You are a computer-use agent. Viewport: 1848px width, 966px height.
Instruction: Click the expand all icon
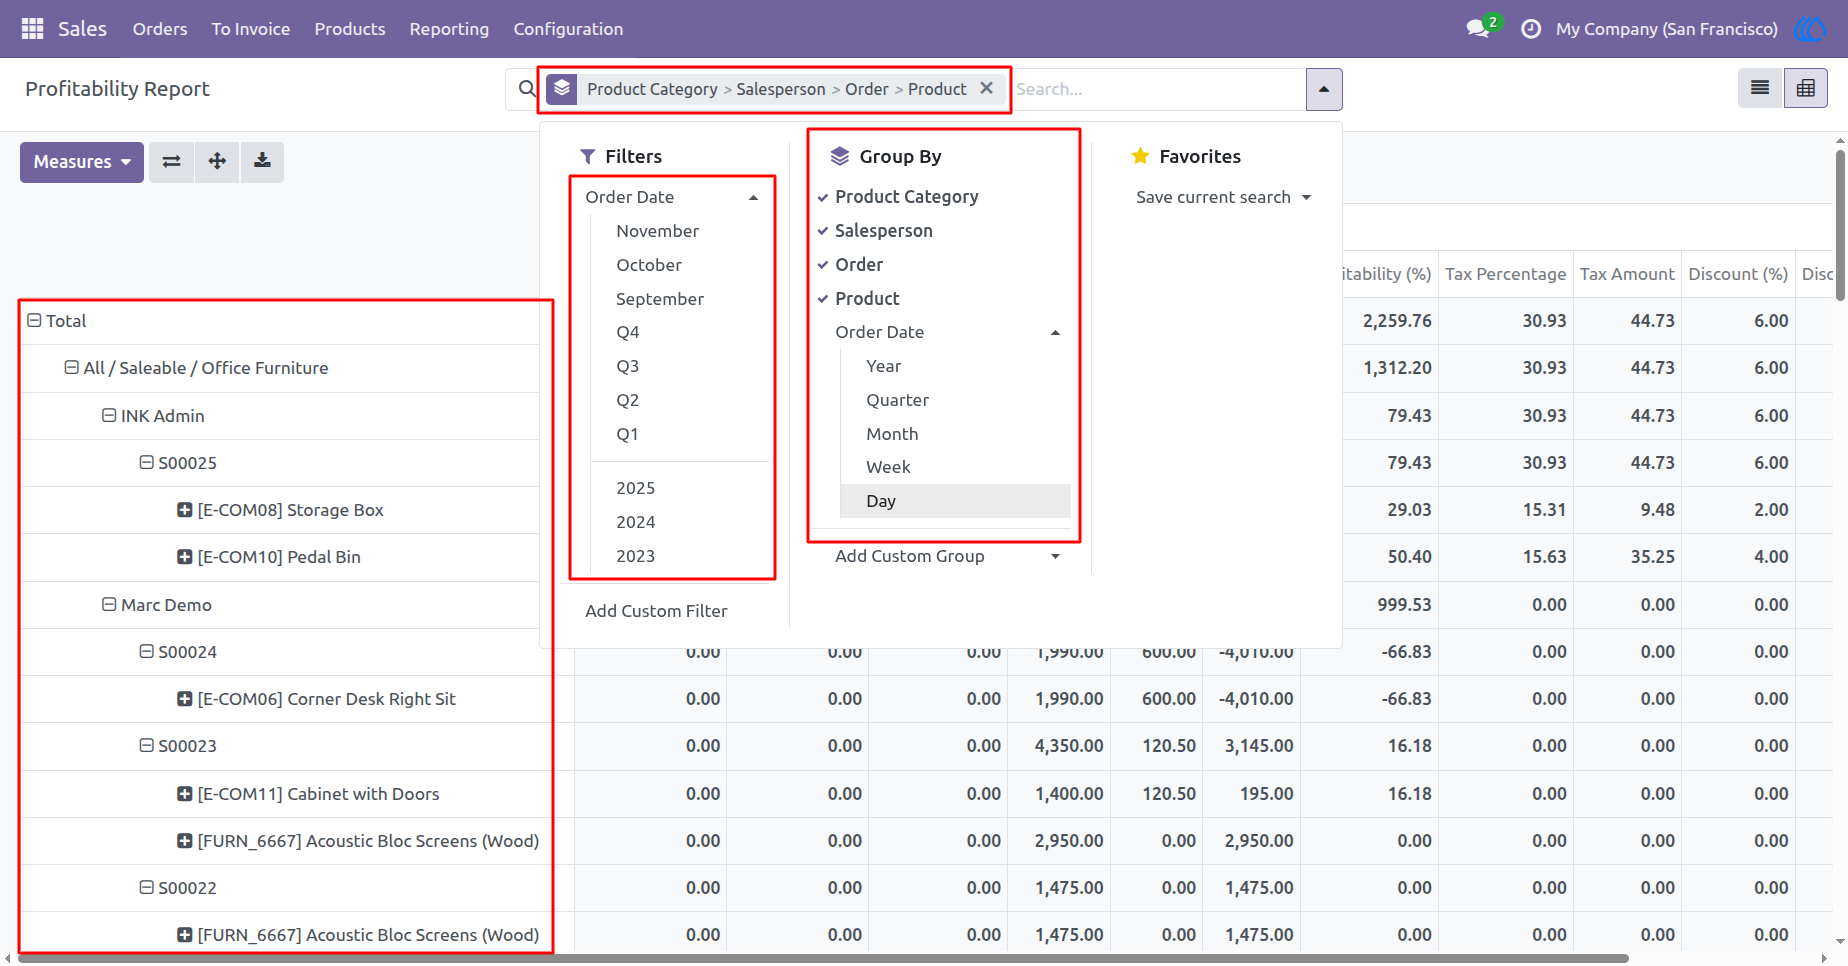pos(217,161)
